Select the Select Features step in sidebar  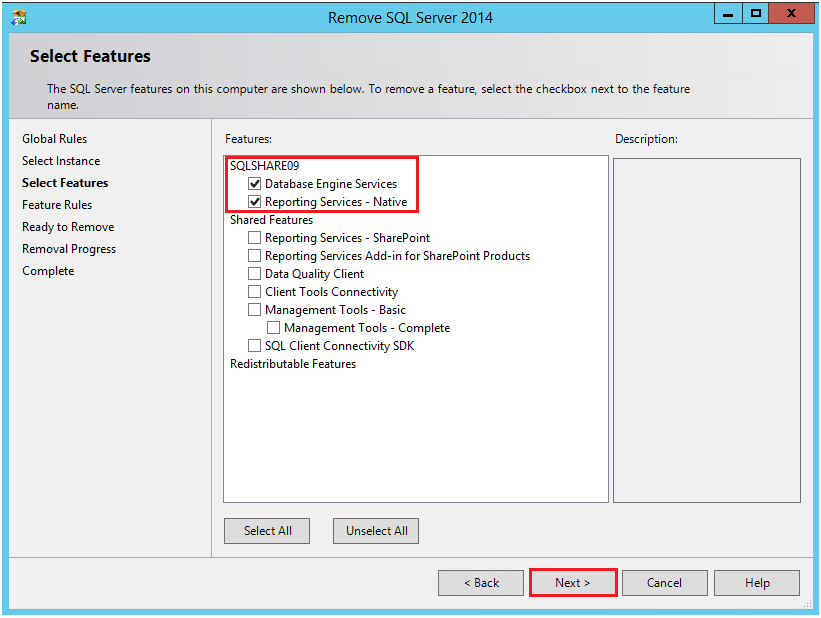(x=65, y=183)
